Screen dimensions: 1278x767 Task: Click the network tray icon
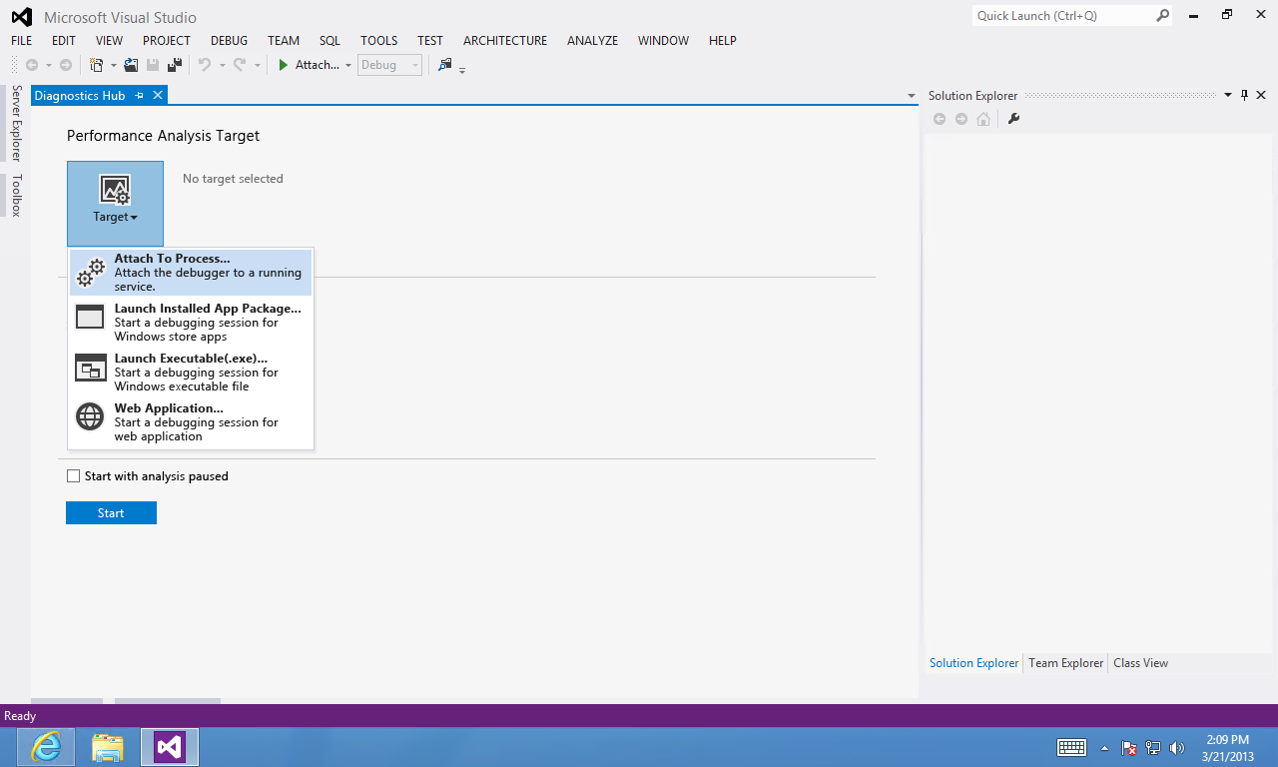point(1153,747)
